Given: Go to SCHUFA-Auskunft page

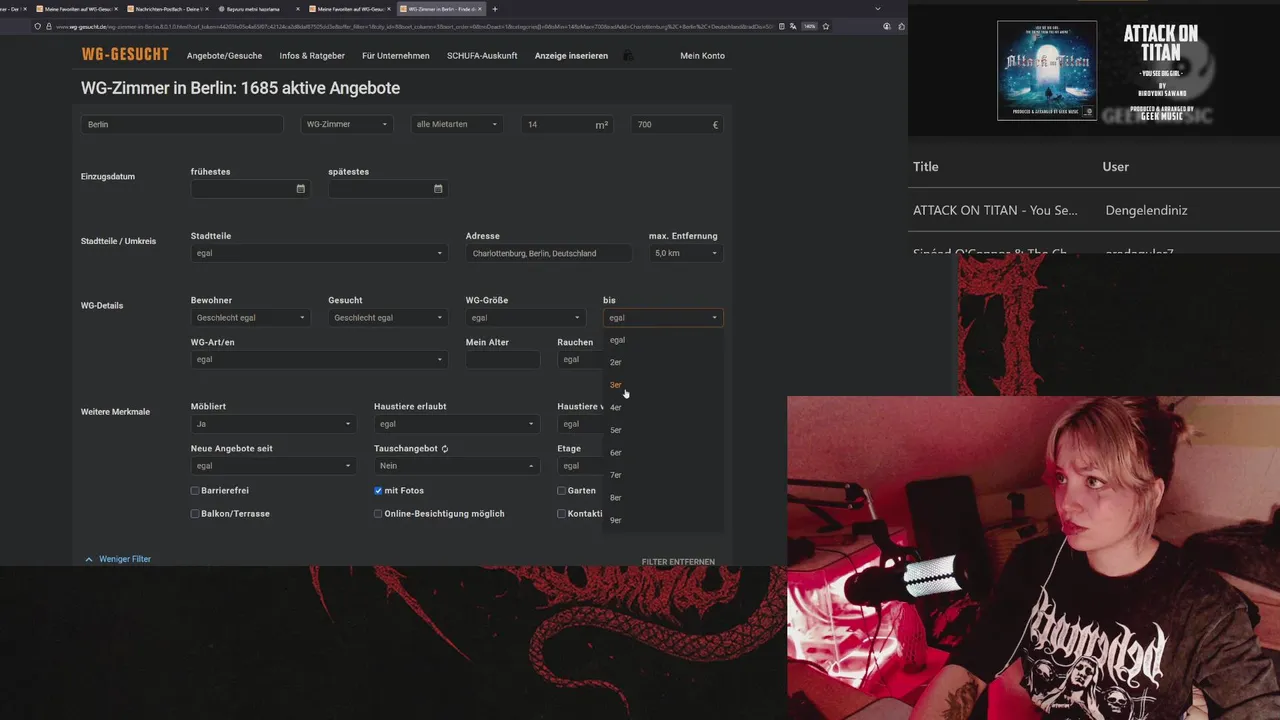Looking at the screenshot, I should coord(482,56).
